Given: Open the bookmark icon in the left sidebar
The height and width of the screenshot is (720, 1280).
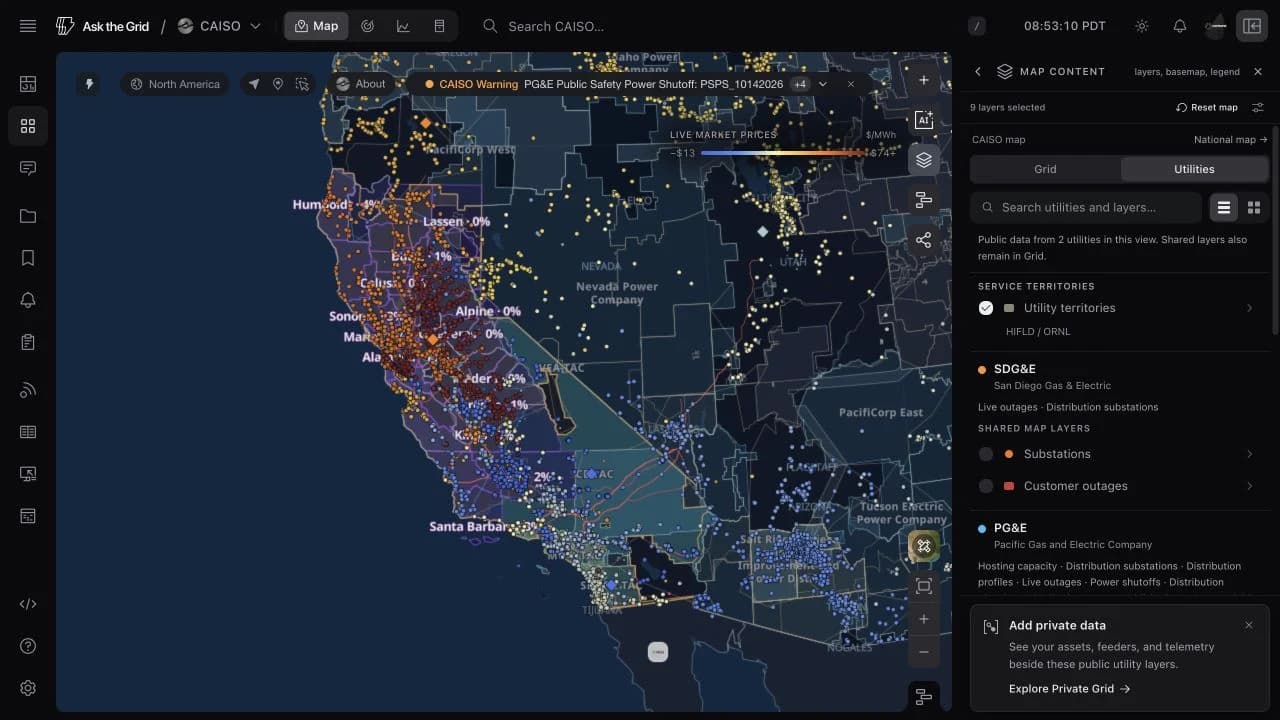Looking at the screenshot, I should pyautogui.click(x=28, y=258).
